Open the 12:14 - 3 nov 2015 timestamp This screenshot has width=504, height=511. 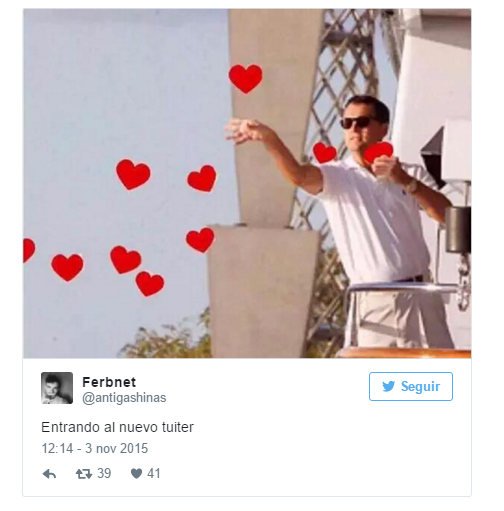point(95,448)
